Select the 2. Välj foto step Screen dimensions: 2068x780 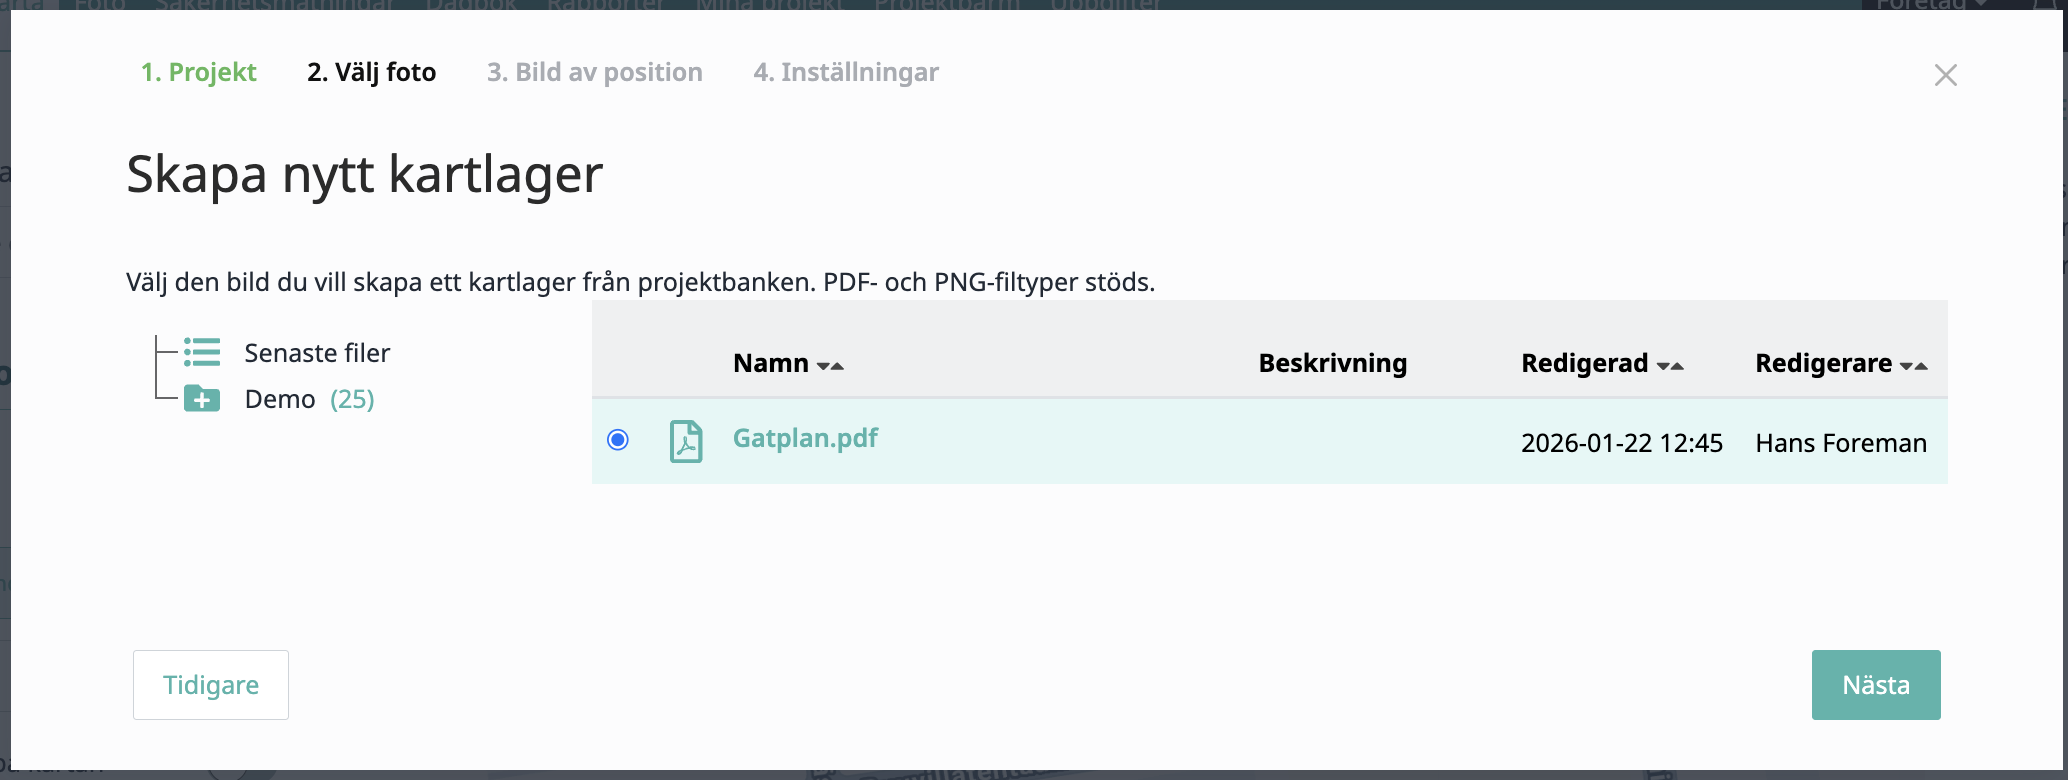[371, 72]
